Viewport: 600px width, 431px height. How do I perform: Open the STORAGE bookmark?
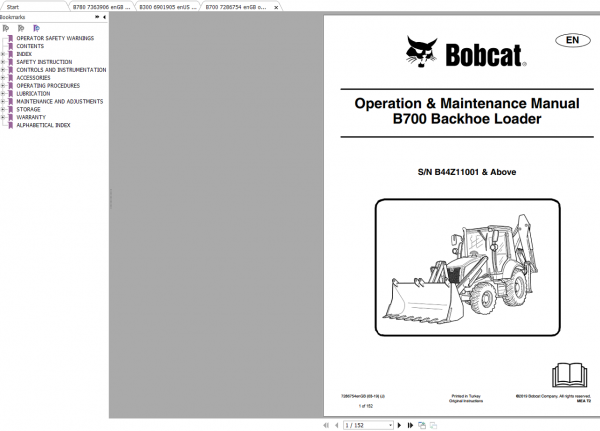click(x=28, y=109)
